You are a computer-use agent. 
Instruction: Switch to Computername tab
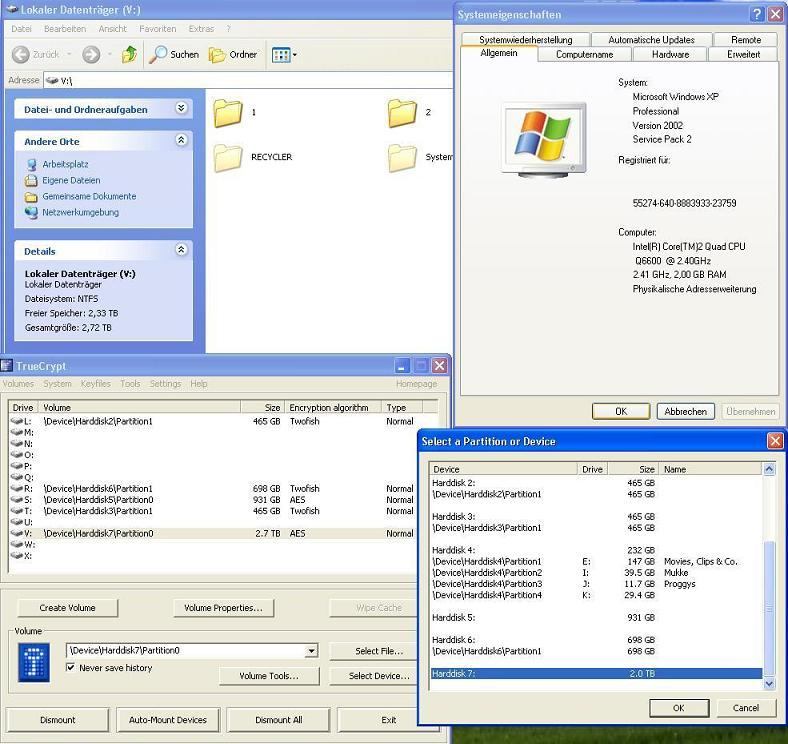pos(584,54)
